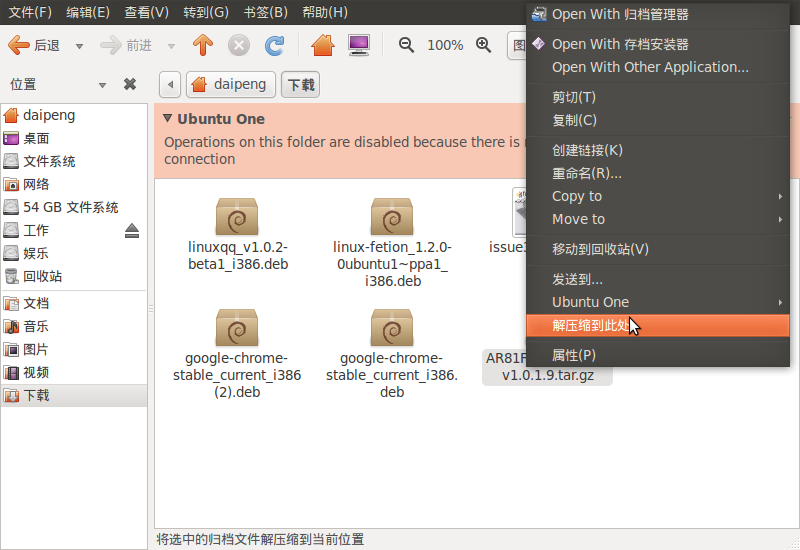
Task: Open the 查看(V) menu
Action: (146, 12)
